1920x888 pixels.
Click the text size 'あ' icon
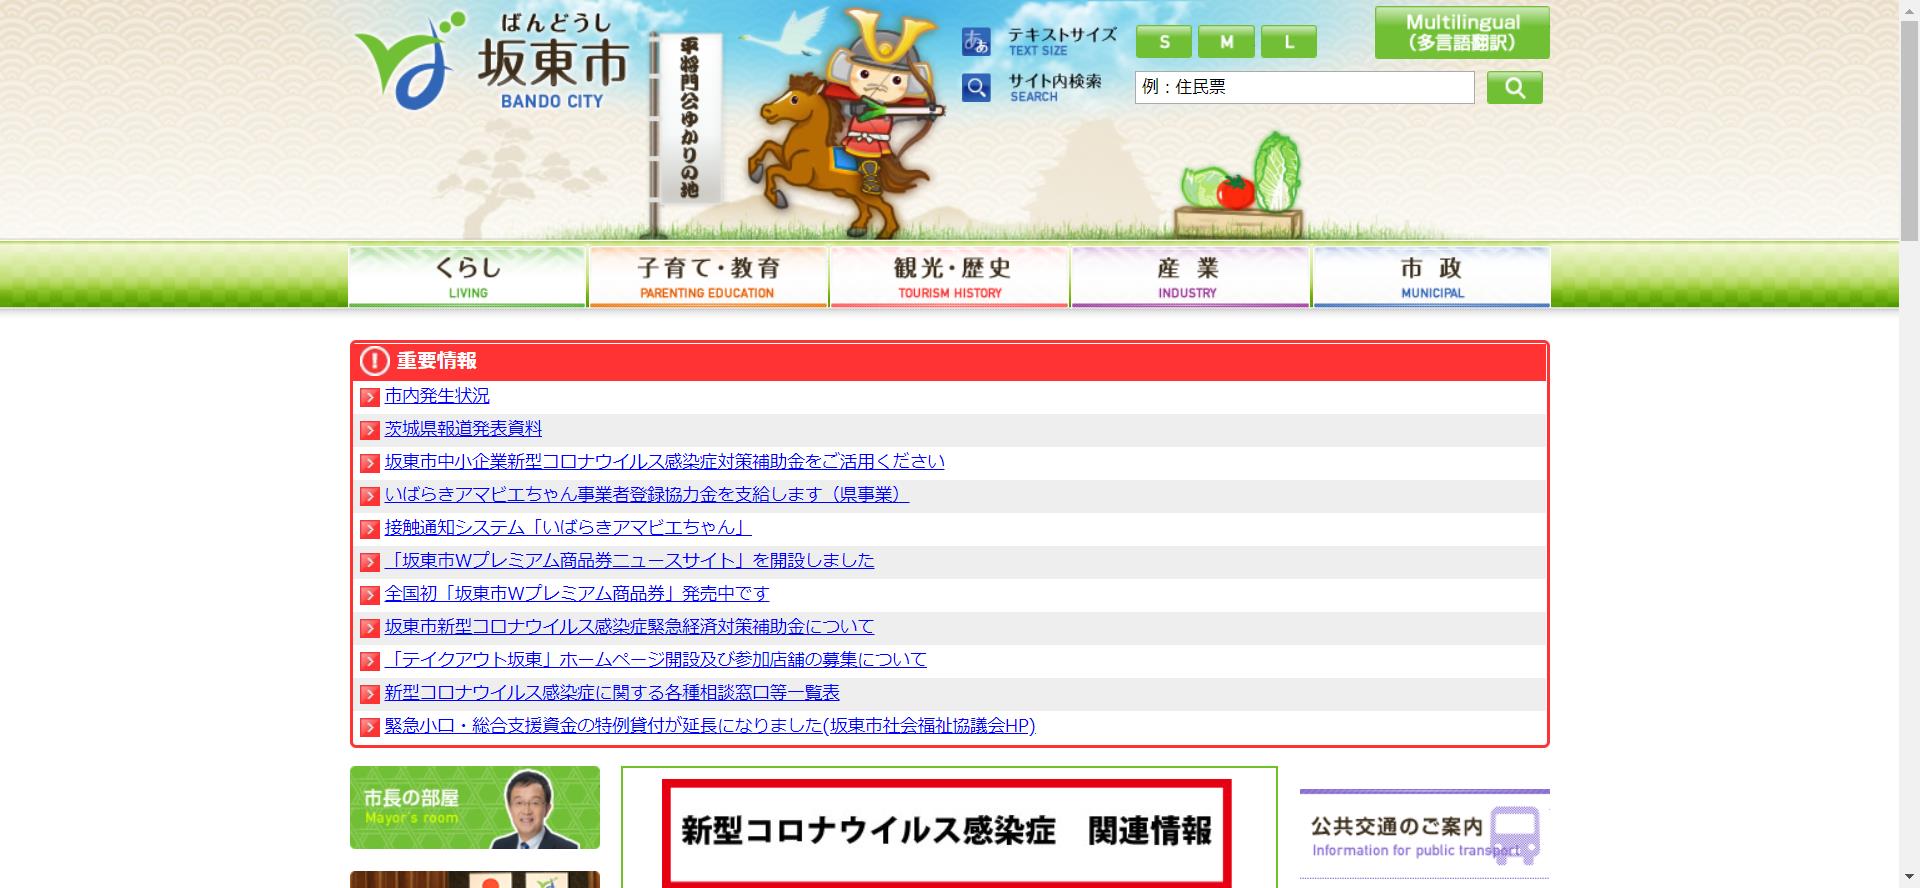tap(976, 42)
